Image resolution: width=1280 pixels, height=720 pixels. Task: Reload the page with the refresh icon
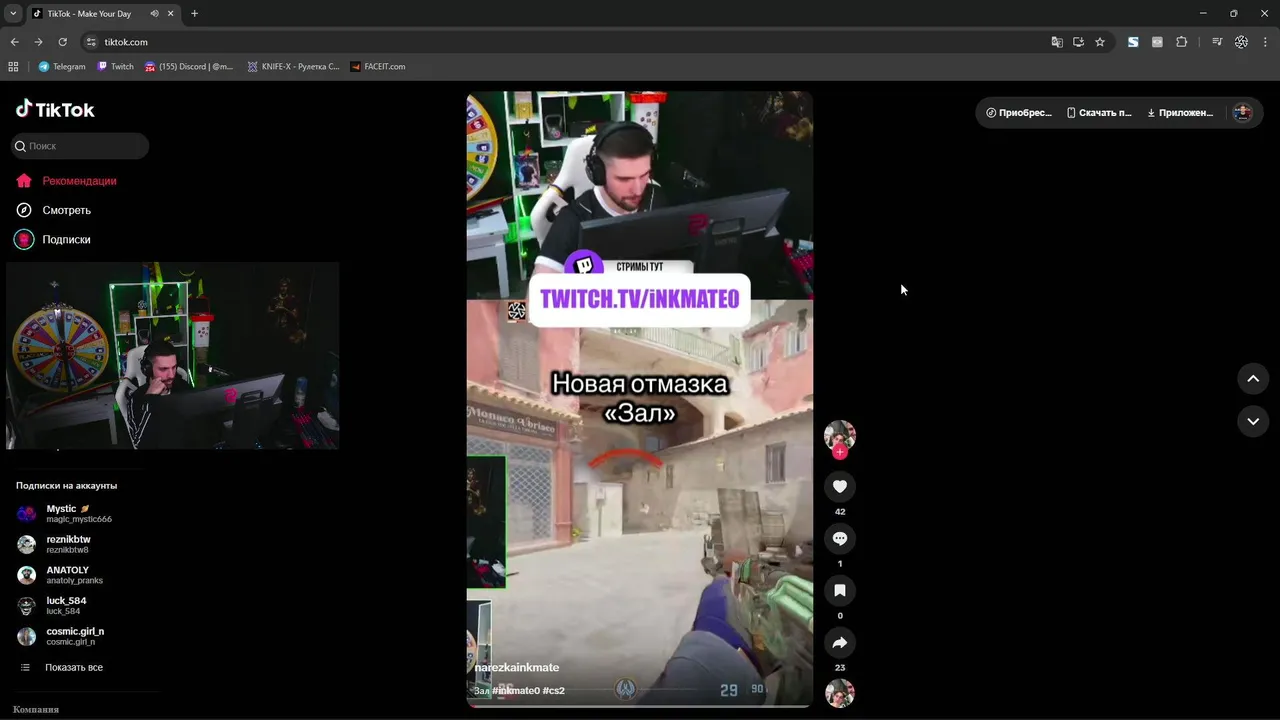point(62,42)
